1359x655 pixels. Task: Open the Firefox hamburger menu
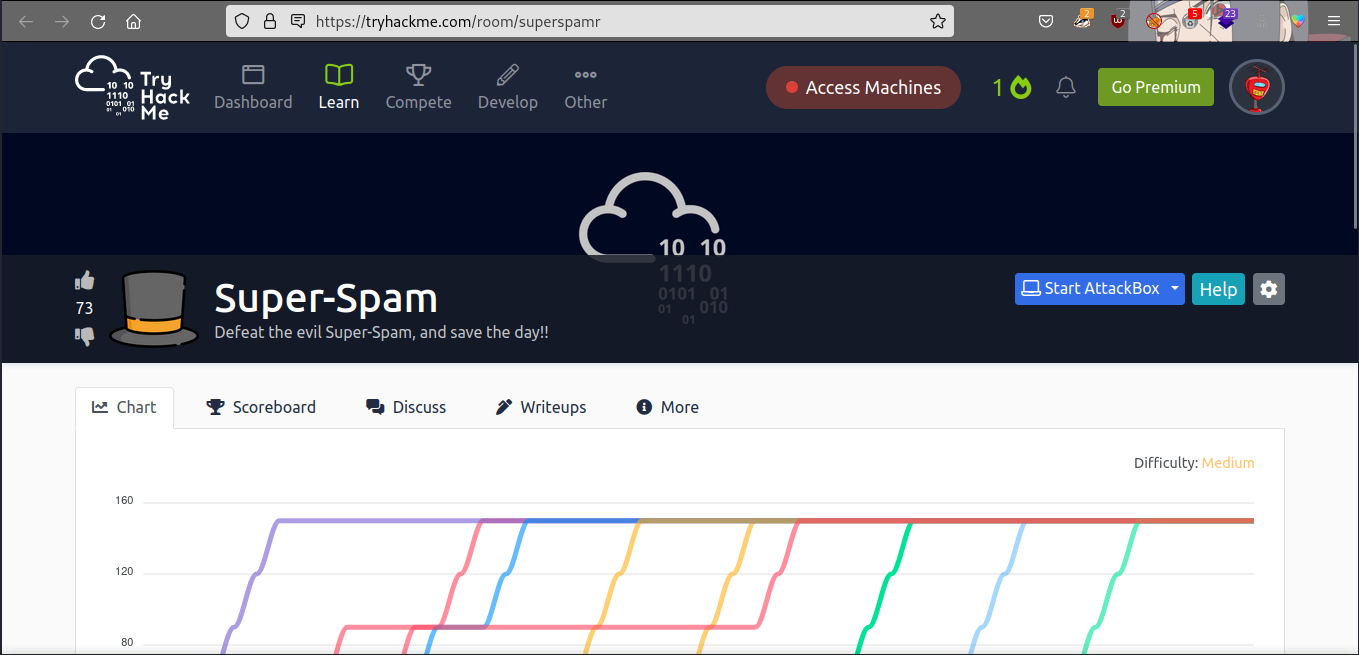point(1333,21)
